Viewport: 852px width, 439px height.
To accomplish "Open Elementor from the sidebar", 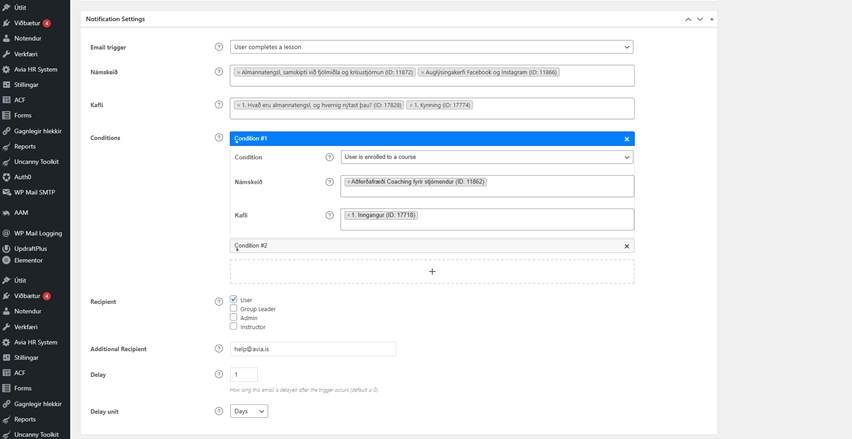I will click(28, 260).
